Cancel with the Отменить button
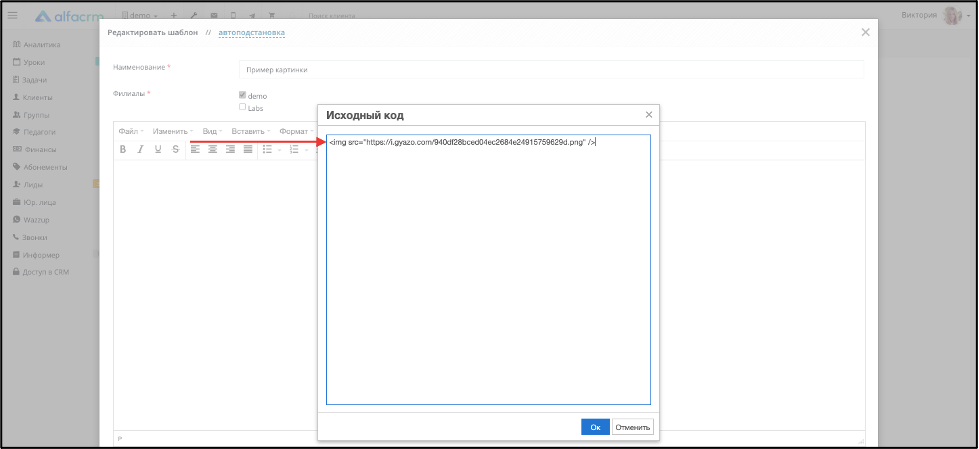Viewport: 979px width, 449px height. click(x=632, y=427)
